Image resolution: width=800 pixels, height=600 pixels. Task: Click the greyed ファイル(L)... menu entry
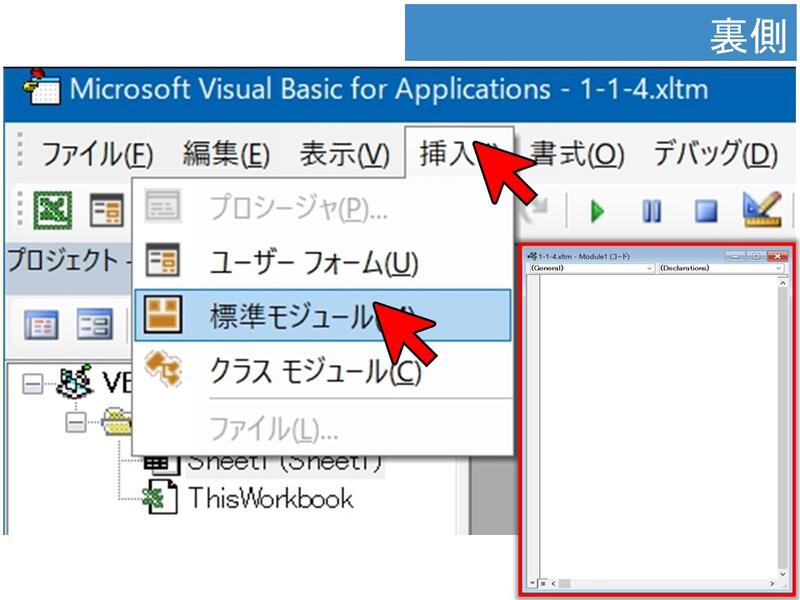click(x=322, y=429)
